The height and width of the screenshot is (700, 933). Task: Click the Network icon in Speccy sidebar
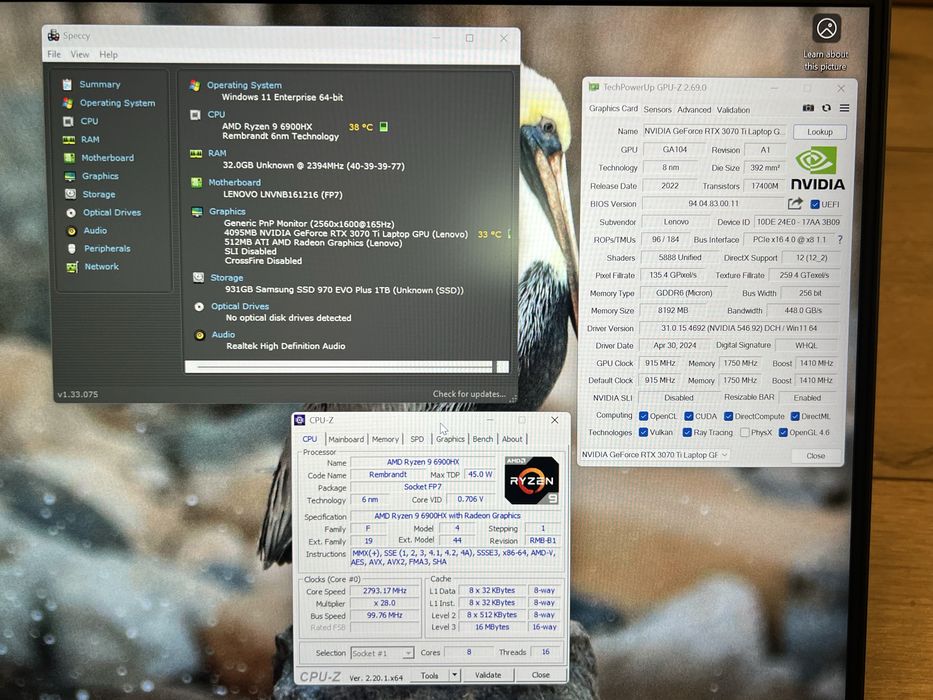(x=73, y=267)
